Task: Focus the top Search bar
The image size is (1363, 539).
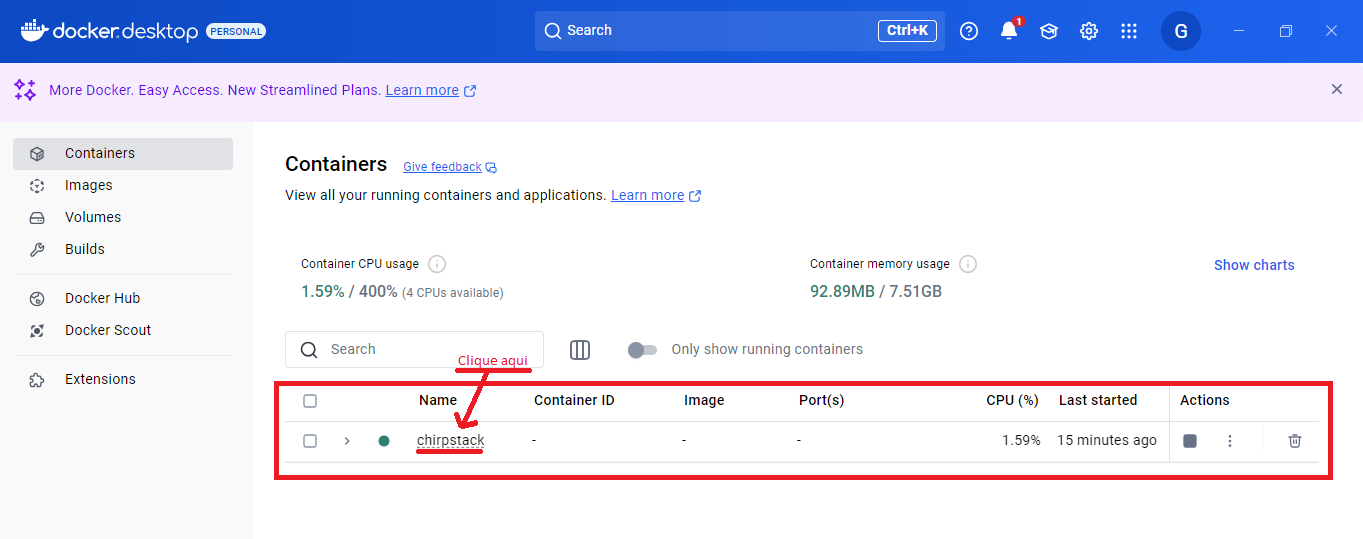Action: click(740, 31)
